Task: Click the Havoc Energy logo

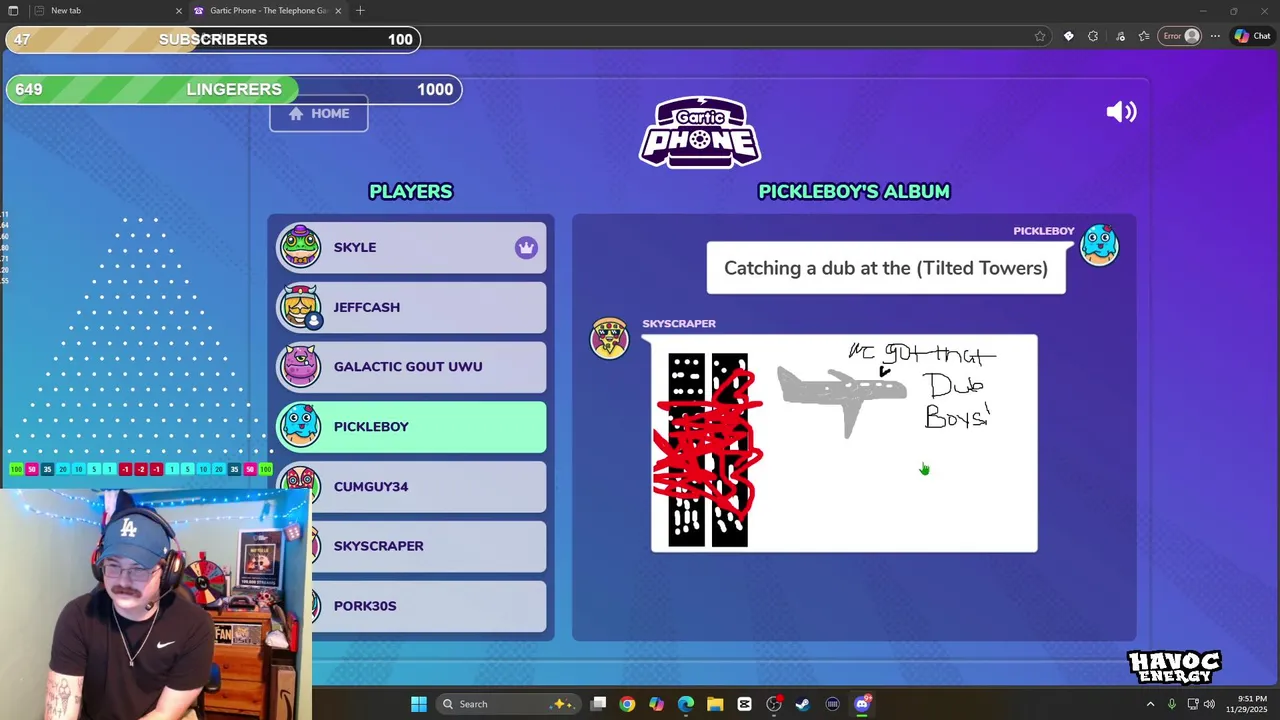Action: 1174,667
